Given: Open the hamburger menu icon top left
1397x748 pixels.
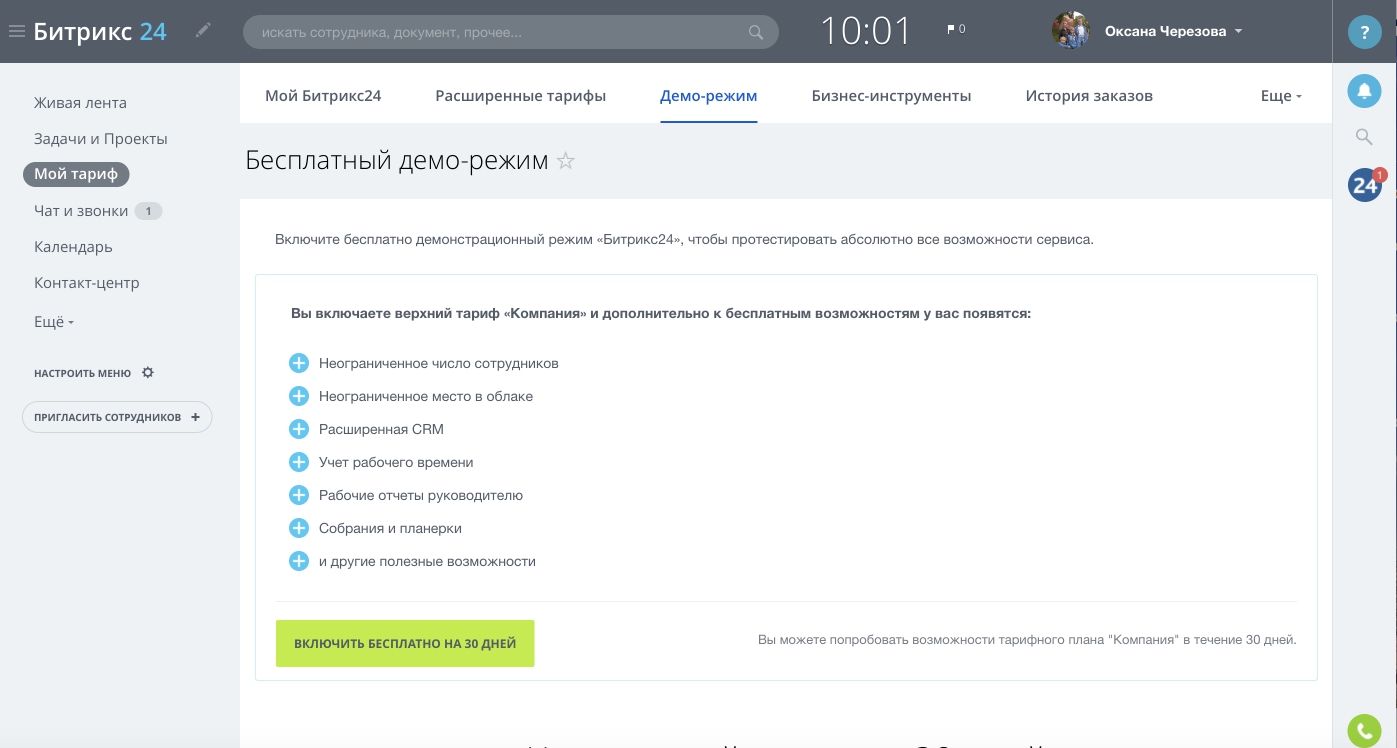Looking at the screenshot, I should coord(16,31).
